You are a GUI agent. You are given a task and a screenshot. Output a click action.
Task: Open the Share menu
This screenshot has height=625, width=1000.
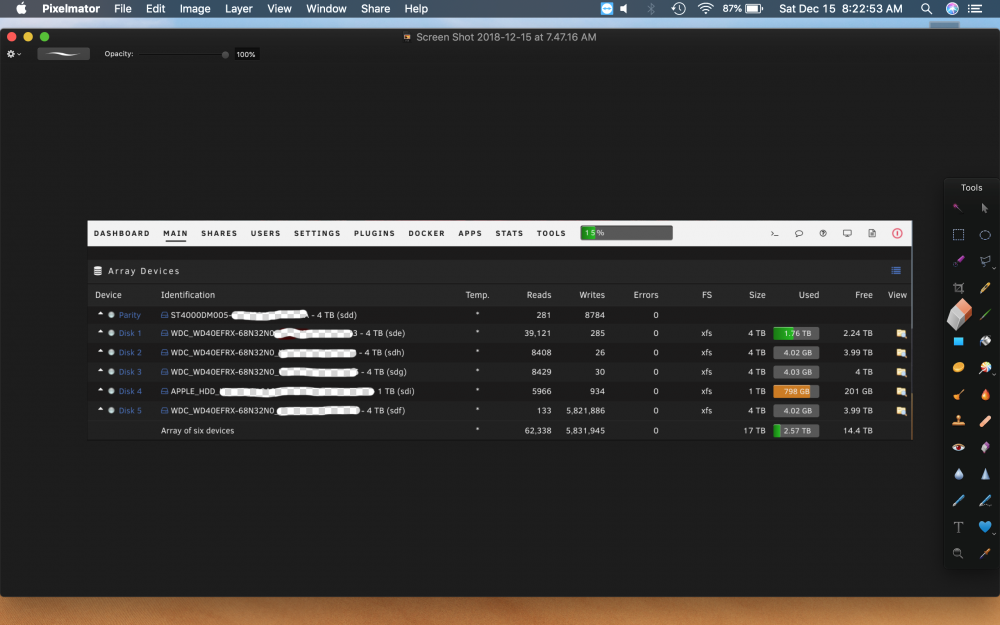coord(375,9)
